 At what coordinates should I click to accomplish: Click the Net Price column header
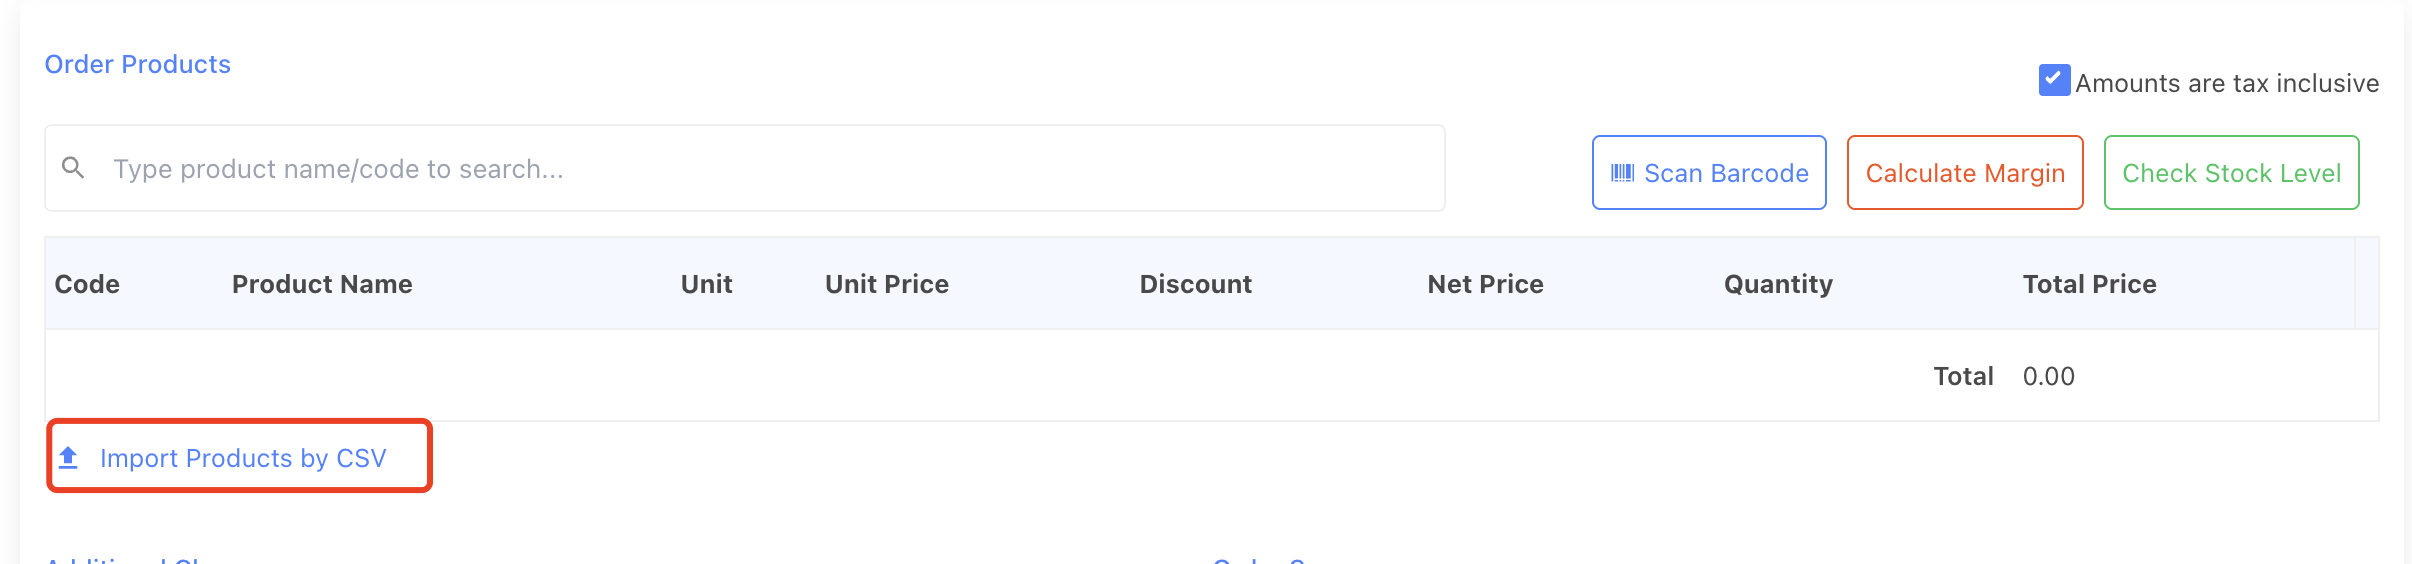[x=1485, y=284]
